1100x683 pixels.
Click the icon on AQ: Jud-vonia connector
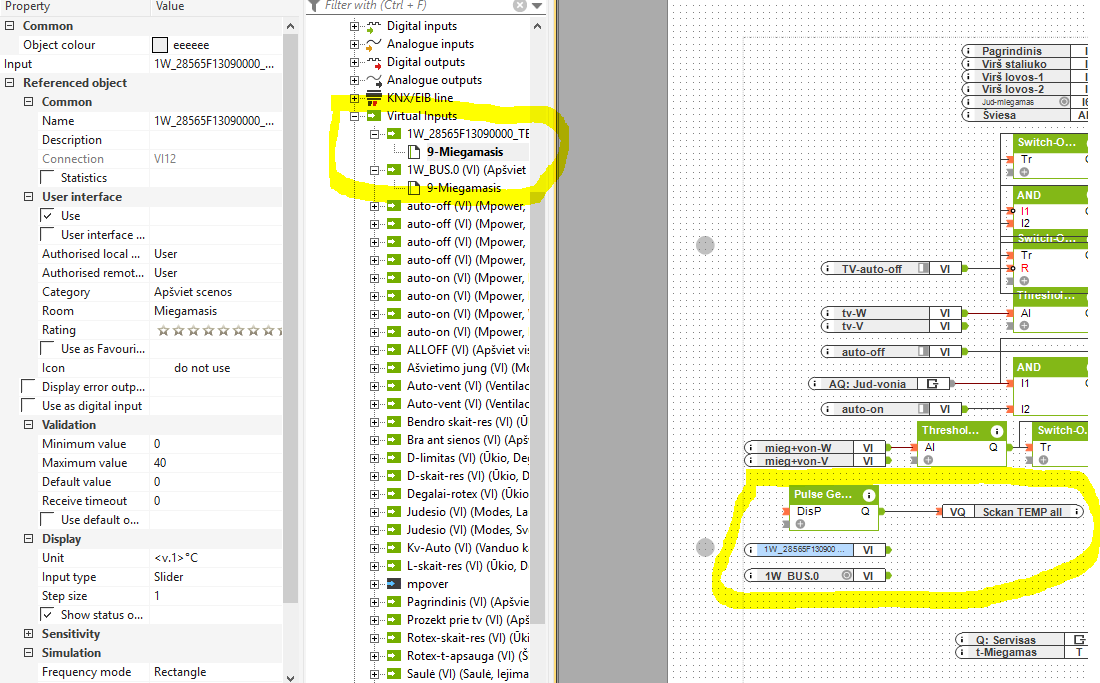(932, 384)
